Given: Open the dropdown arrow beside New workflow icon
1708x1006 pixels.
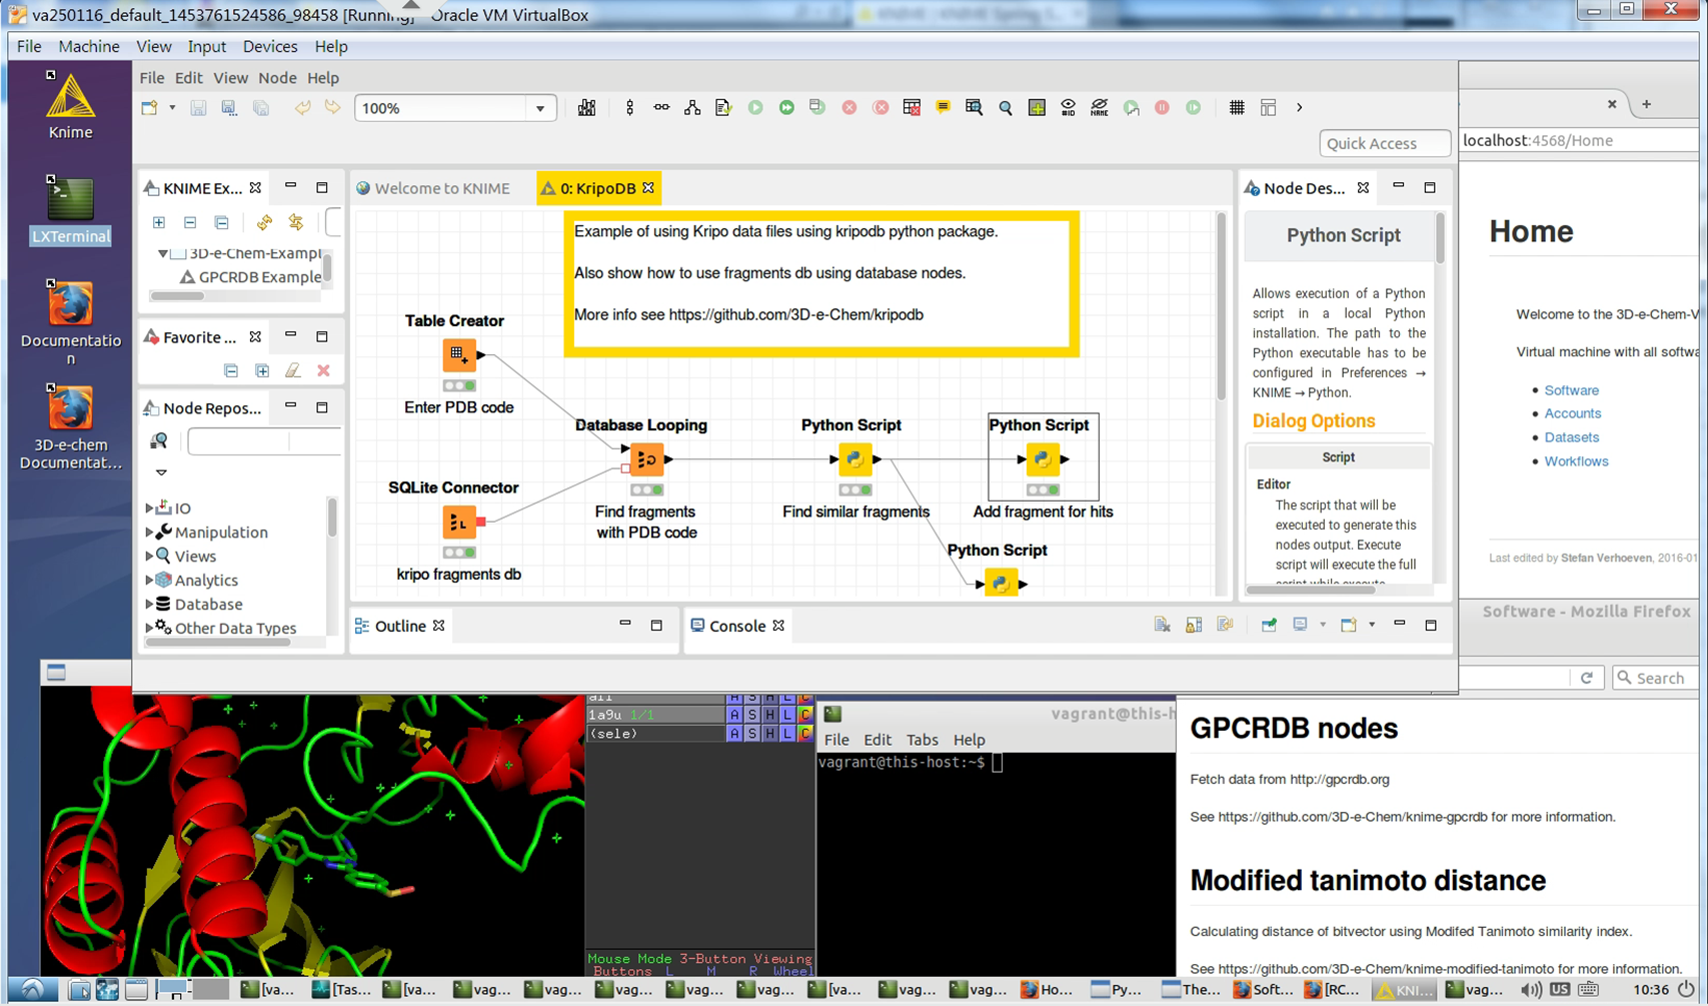Looking at the screenshot, I should pos(172,108).
